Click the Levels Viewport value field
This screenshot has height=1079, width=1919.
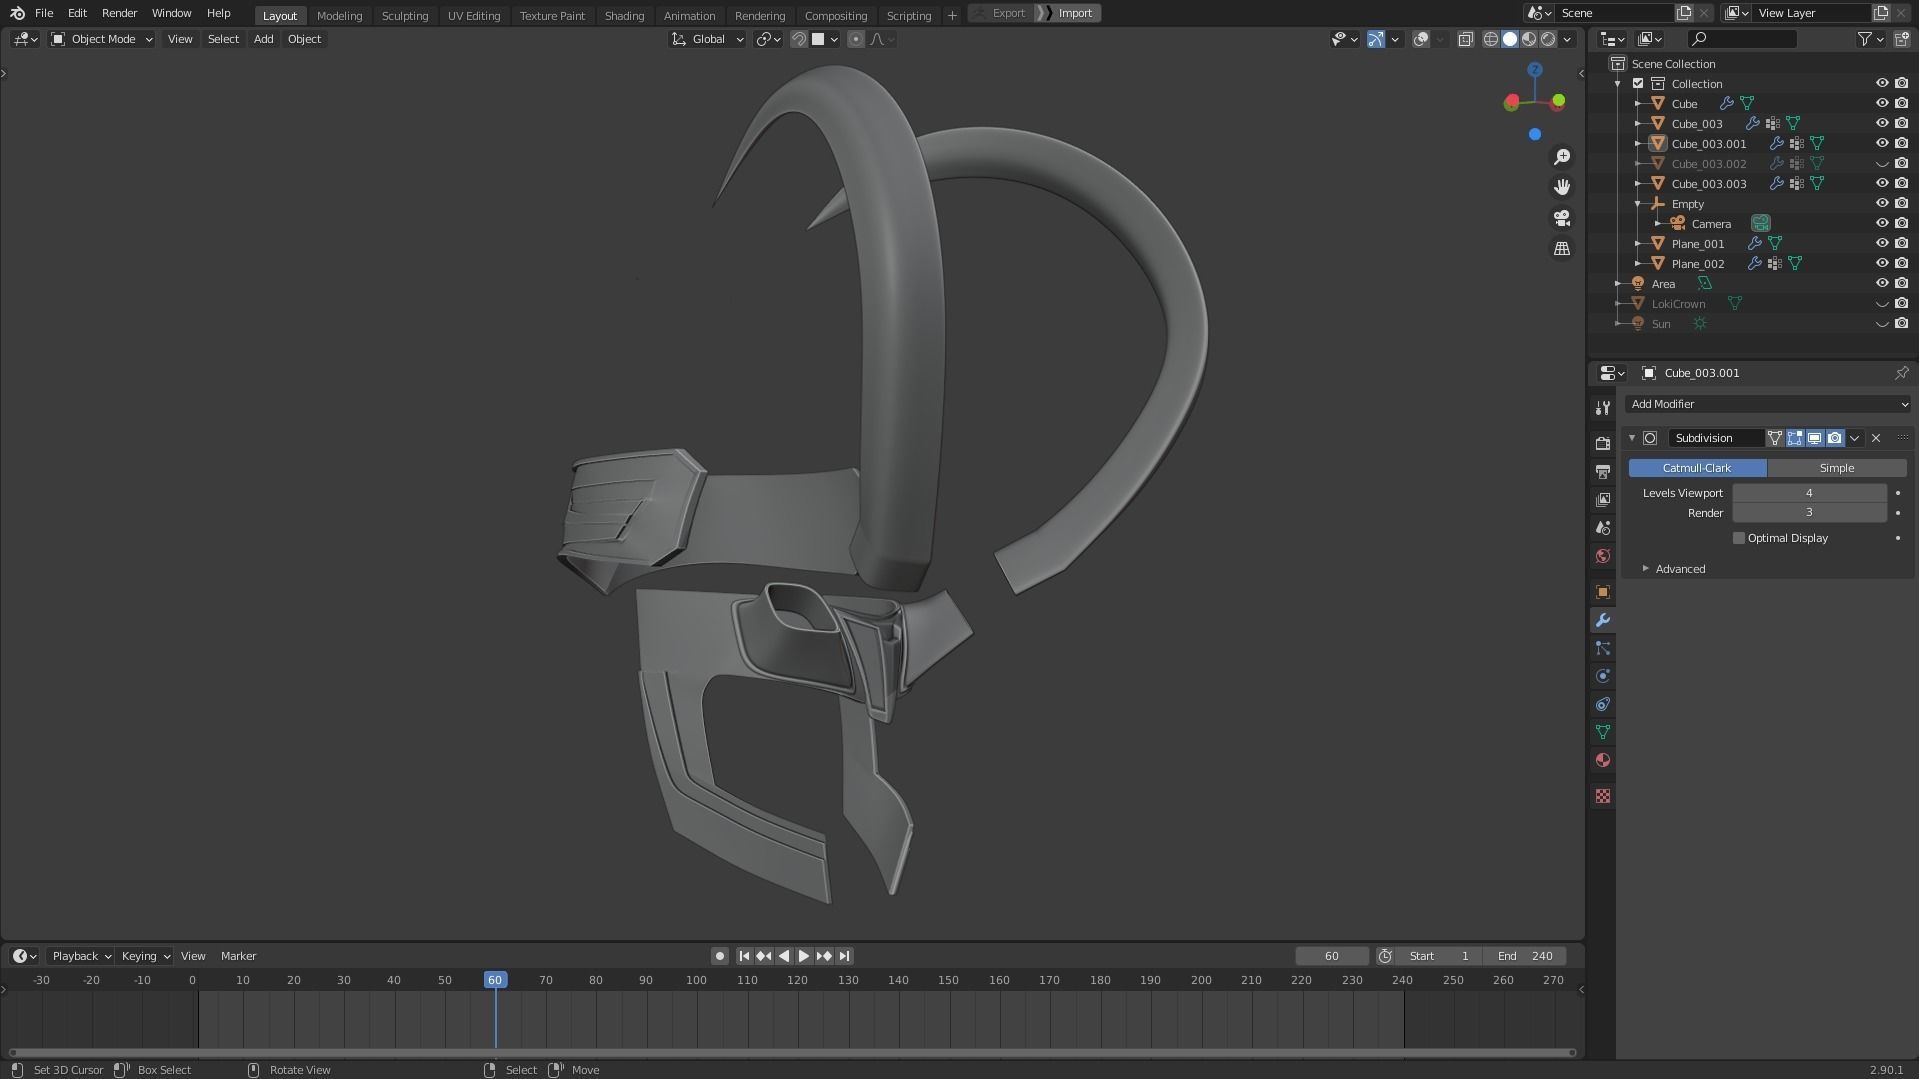point(1809,493)
